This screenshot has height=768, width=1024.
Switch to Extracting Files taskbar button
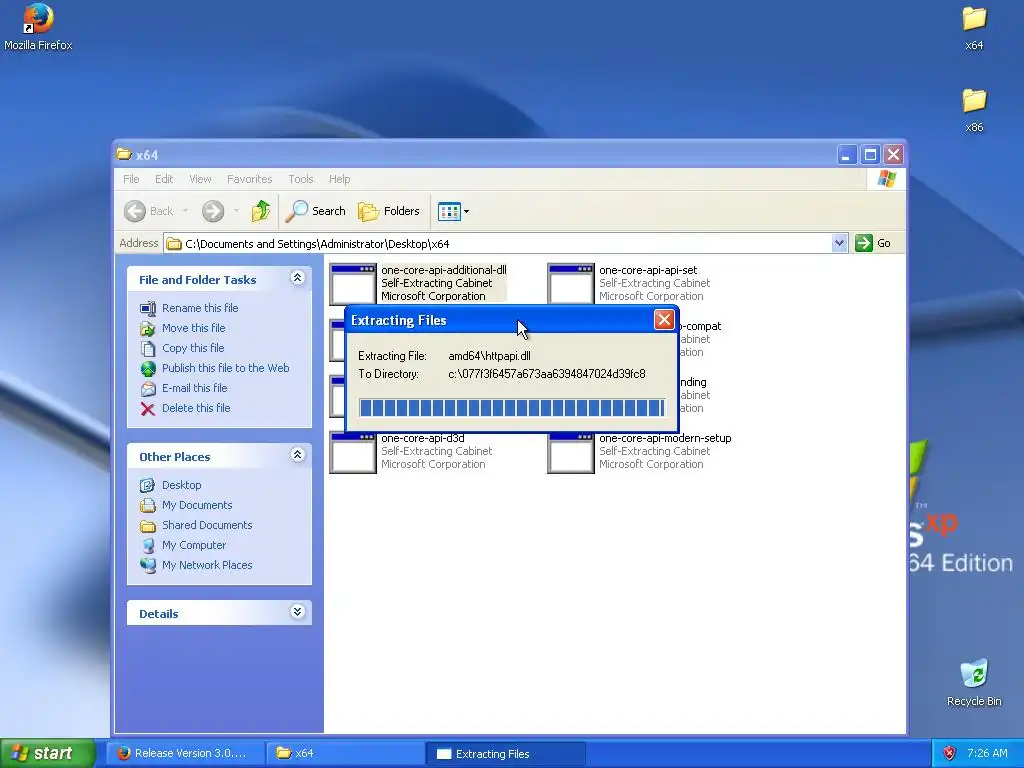click(x=505, y=753)
